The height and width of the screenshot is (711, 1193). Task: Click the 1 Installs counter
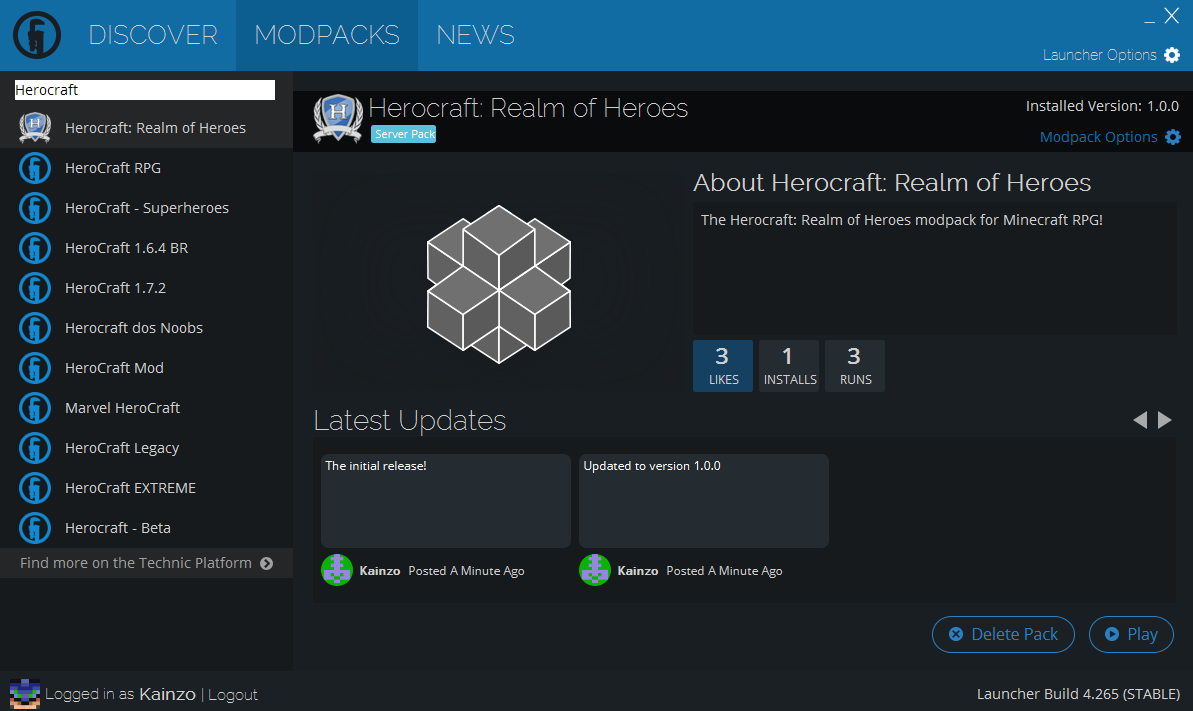pos(789,366)
